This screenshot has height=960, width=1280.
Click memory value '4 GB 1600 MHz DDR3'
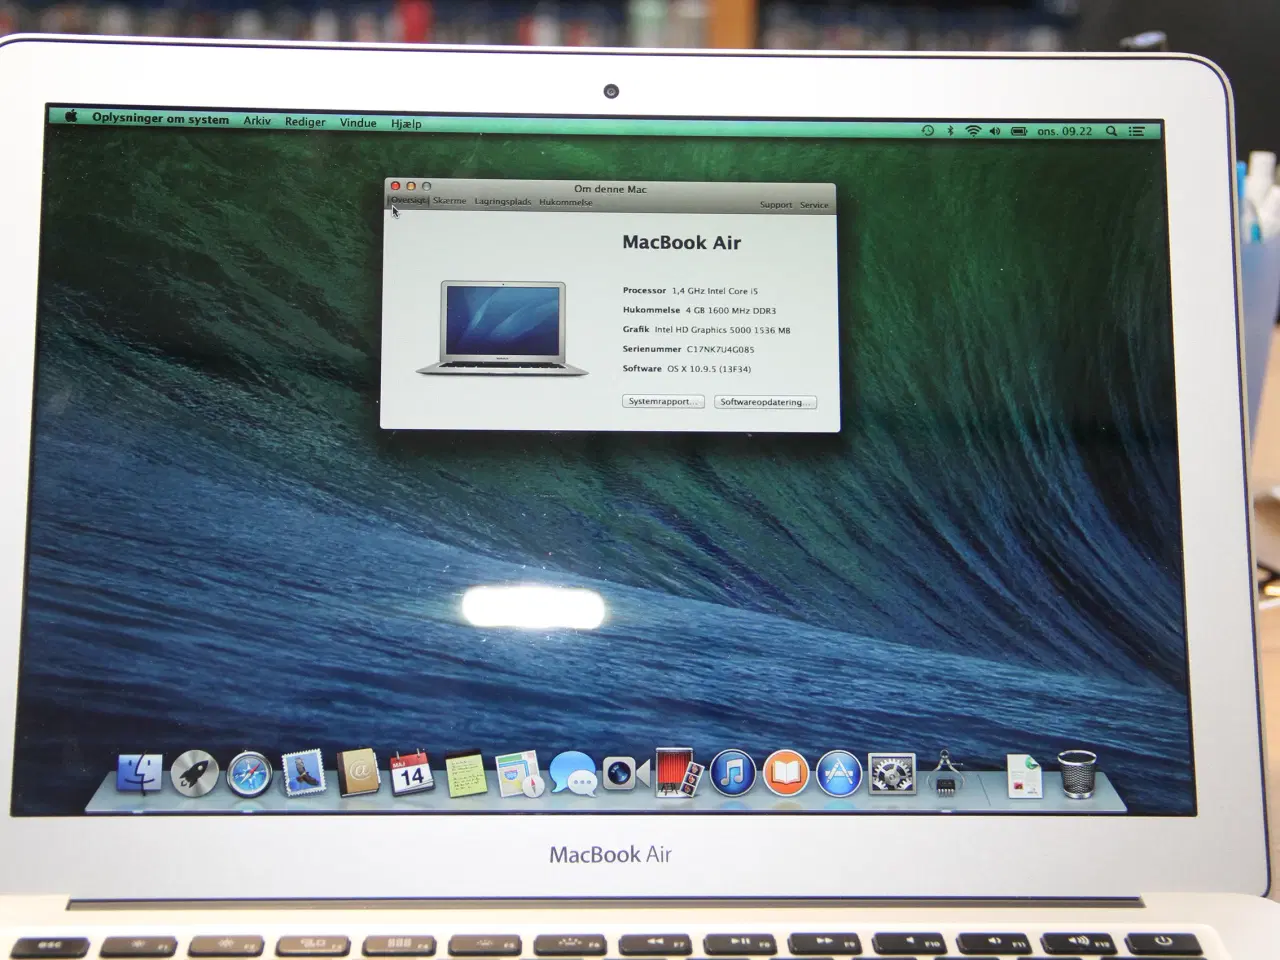click(731, 311)
